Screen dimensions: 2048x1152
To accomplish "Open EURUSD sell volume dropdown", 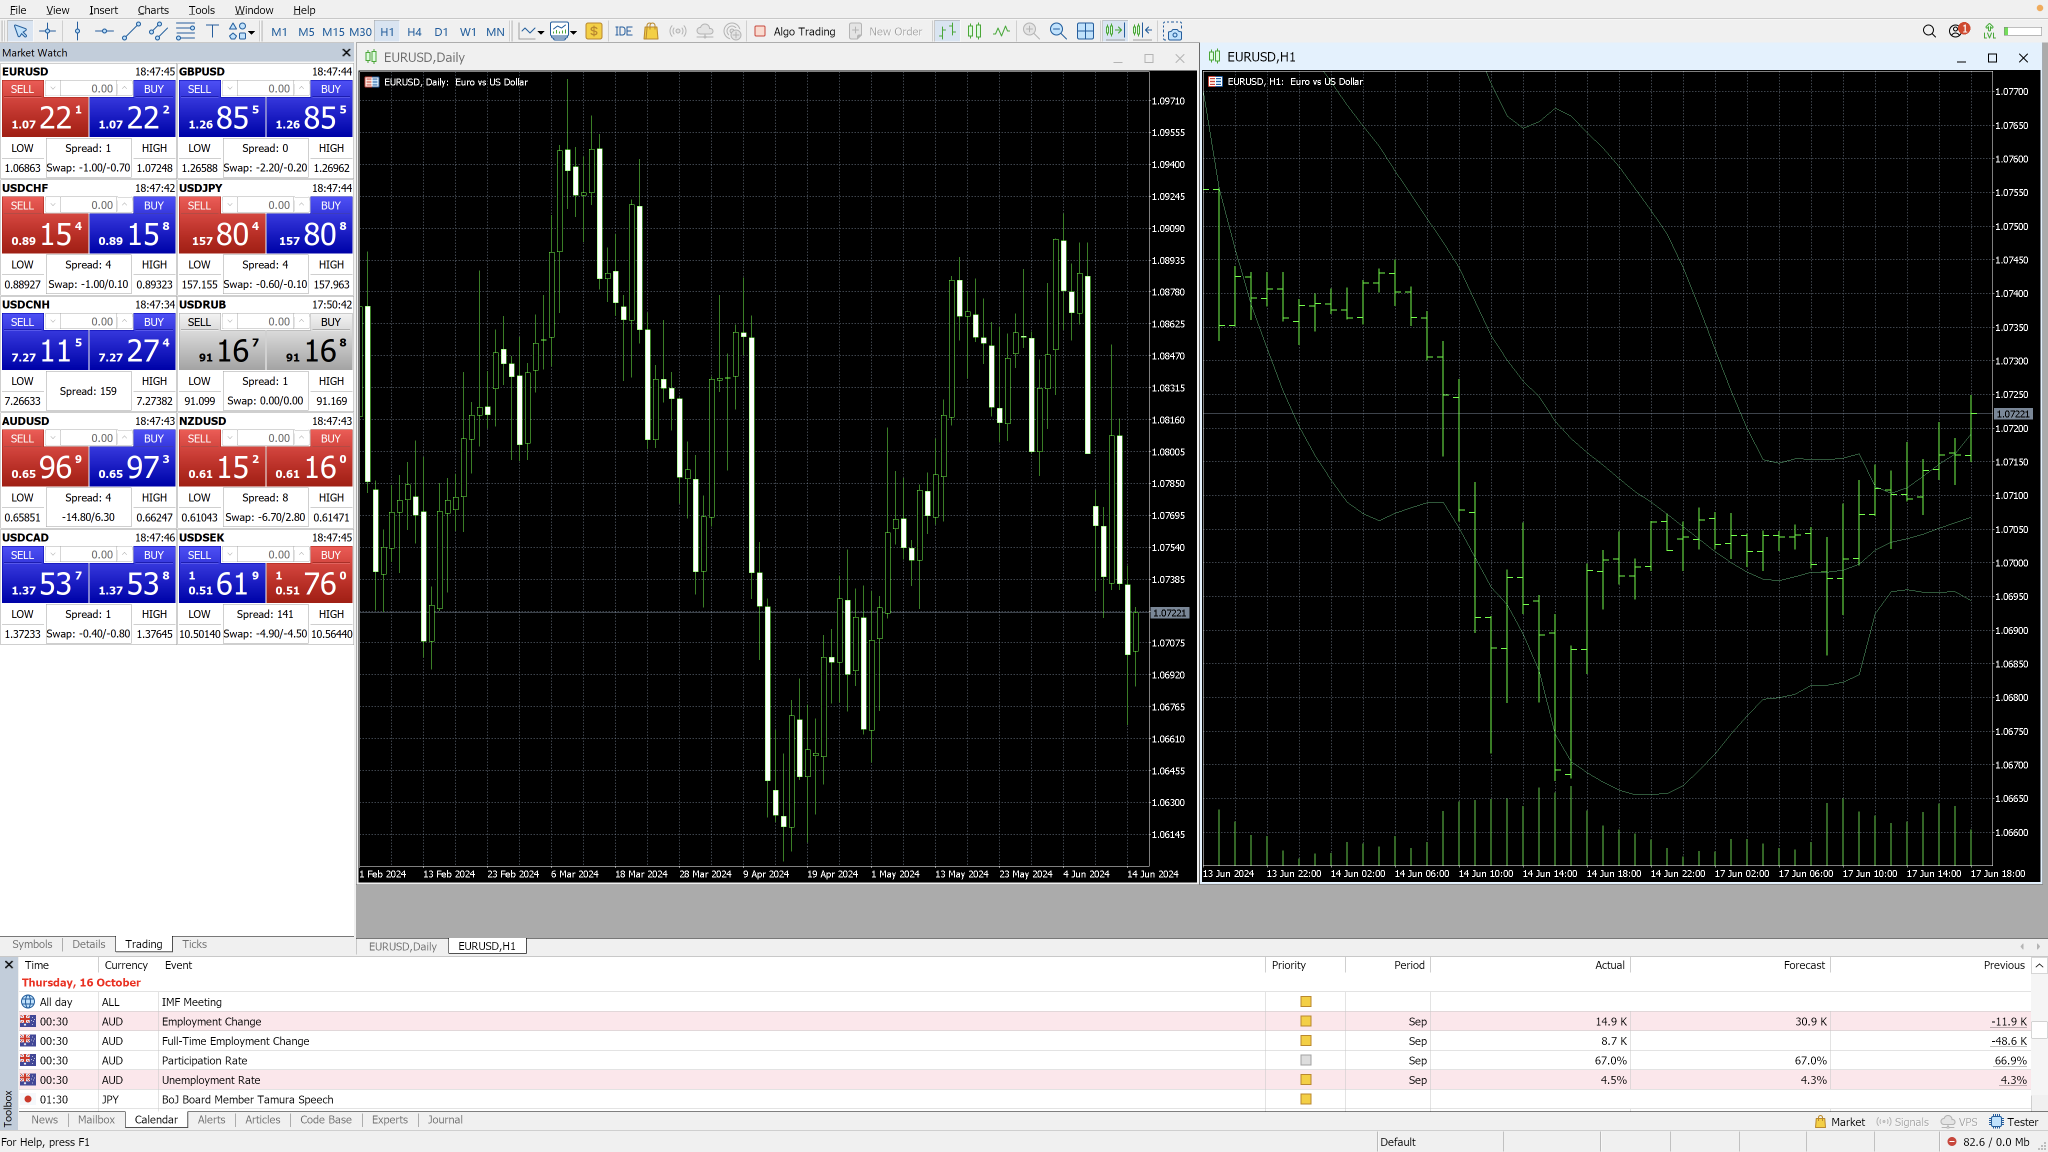I will click(x=53, y=89).
